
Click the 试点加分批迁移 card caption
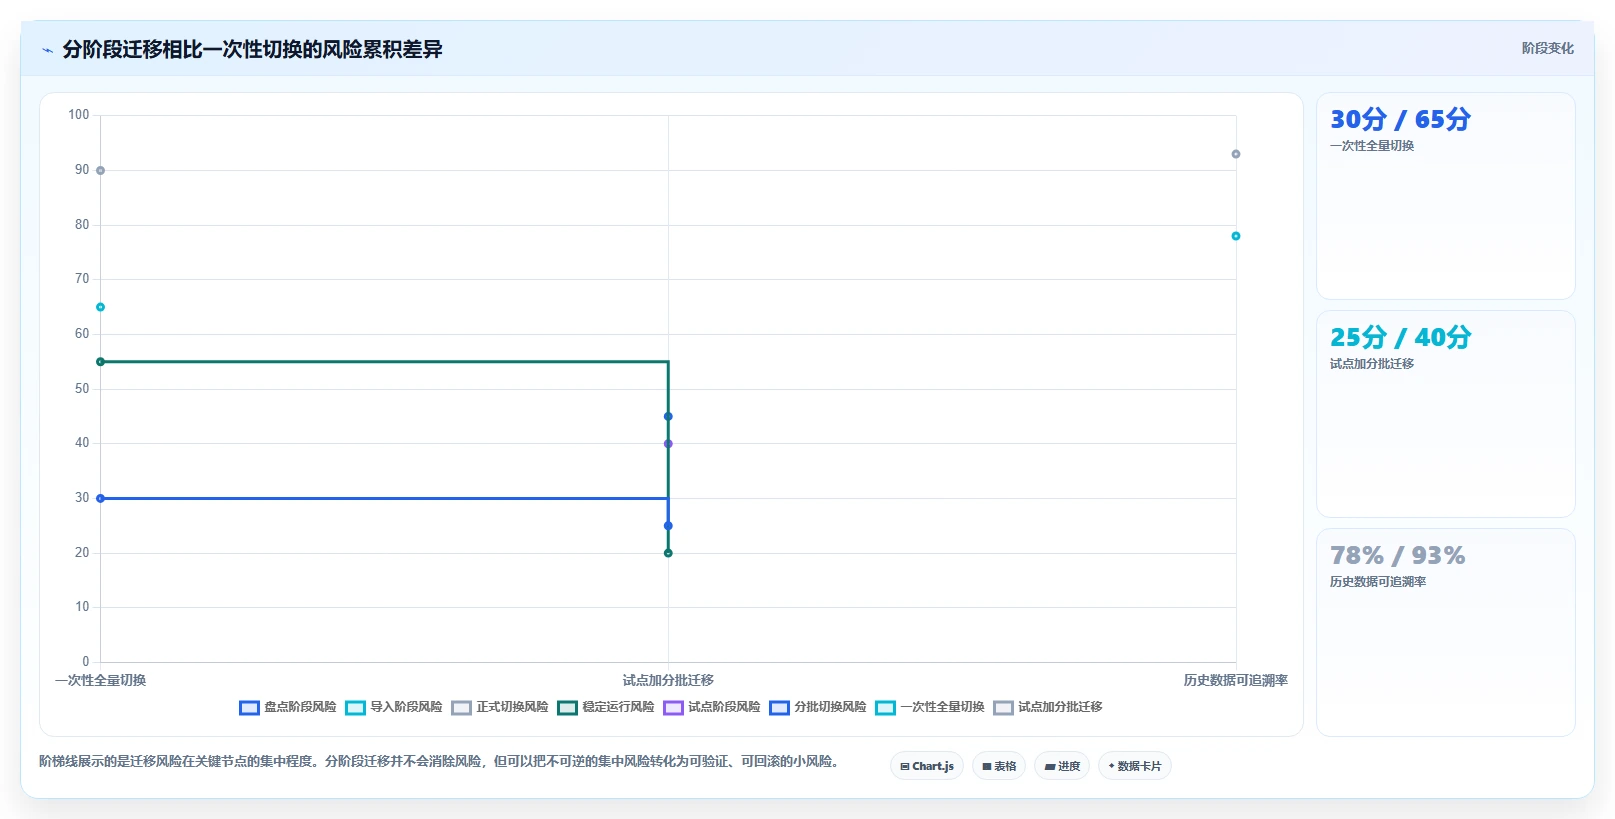click(1372, 364)
